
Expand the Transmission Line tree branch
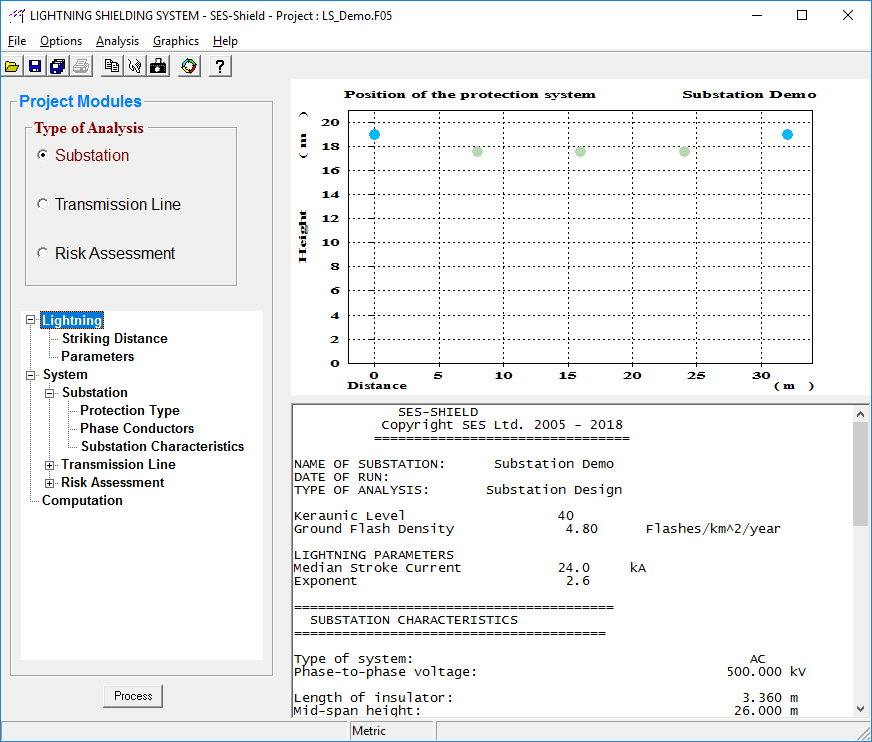coord(49,465)
